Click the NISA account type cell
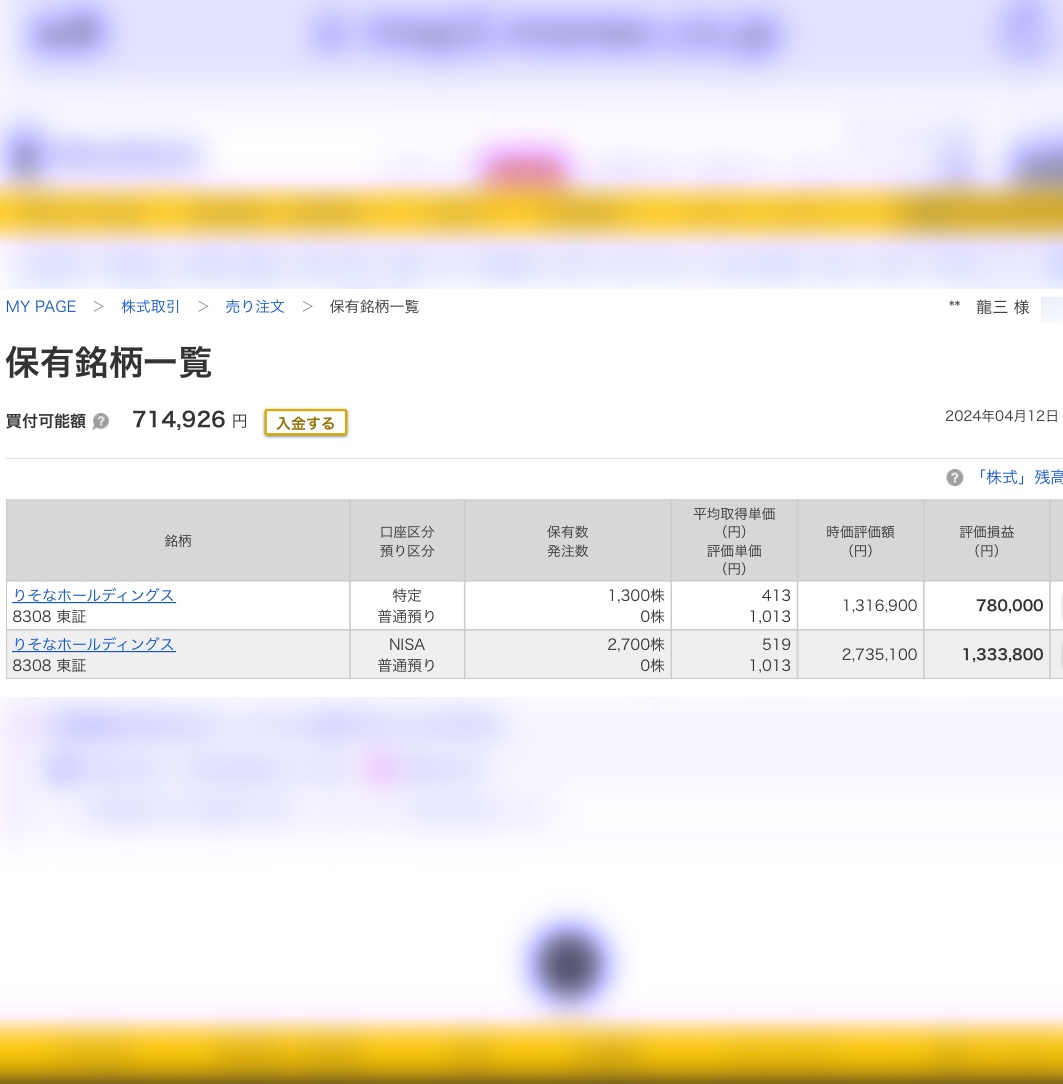The height and width of the screenshot is (1084, 1063). point(406,644)
